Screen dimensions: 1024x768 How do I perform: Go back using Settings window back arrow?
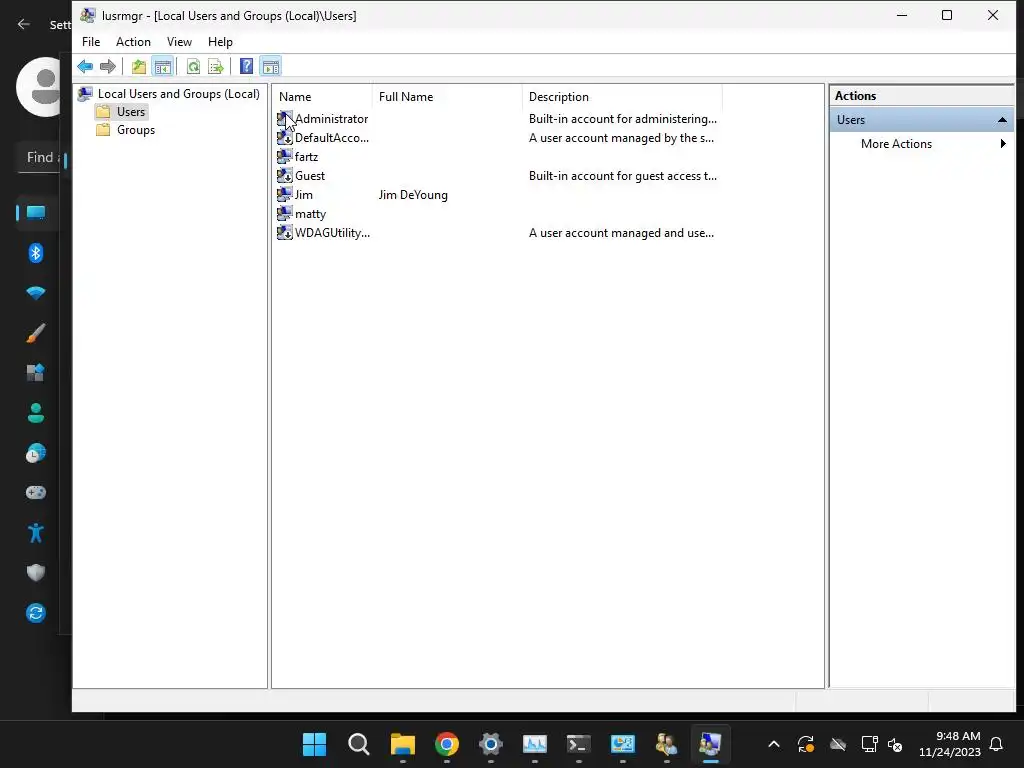[24, 24]
